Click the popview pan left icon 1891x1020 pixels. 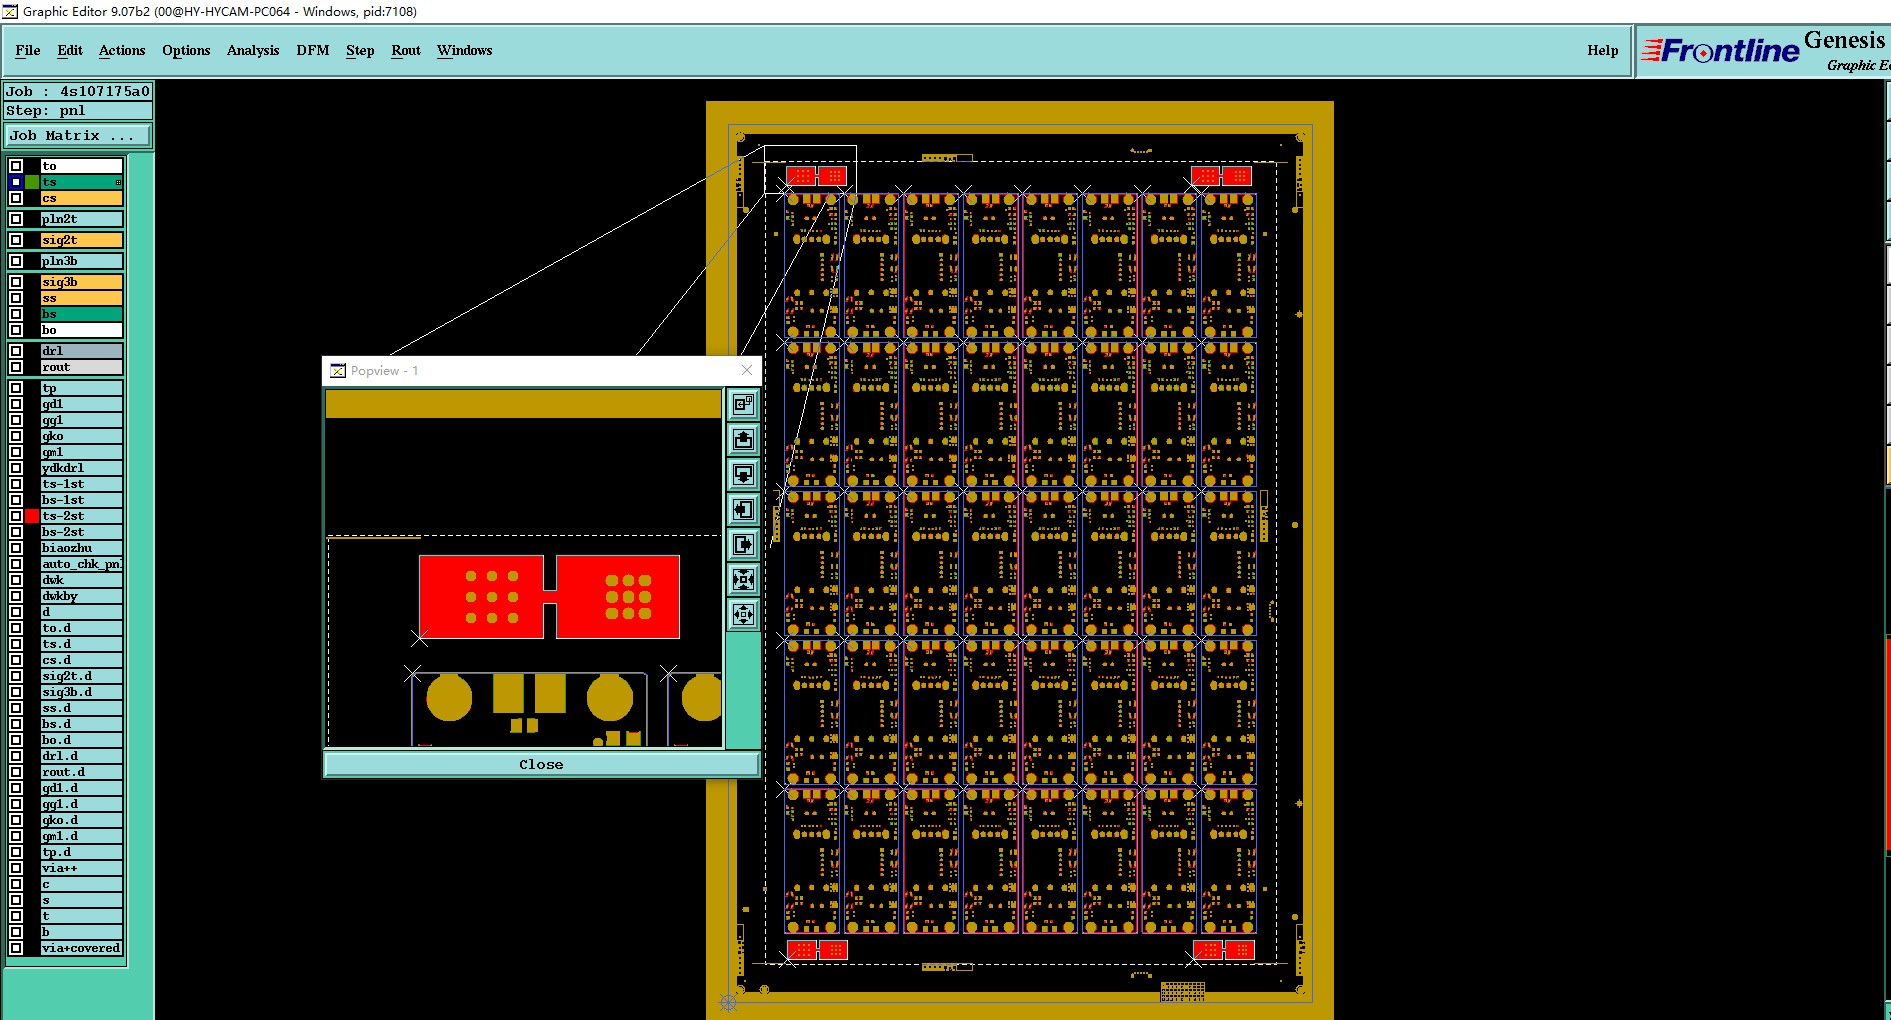point(743,509)
